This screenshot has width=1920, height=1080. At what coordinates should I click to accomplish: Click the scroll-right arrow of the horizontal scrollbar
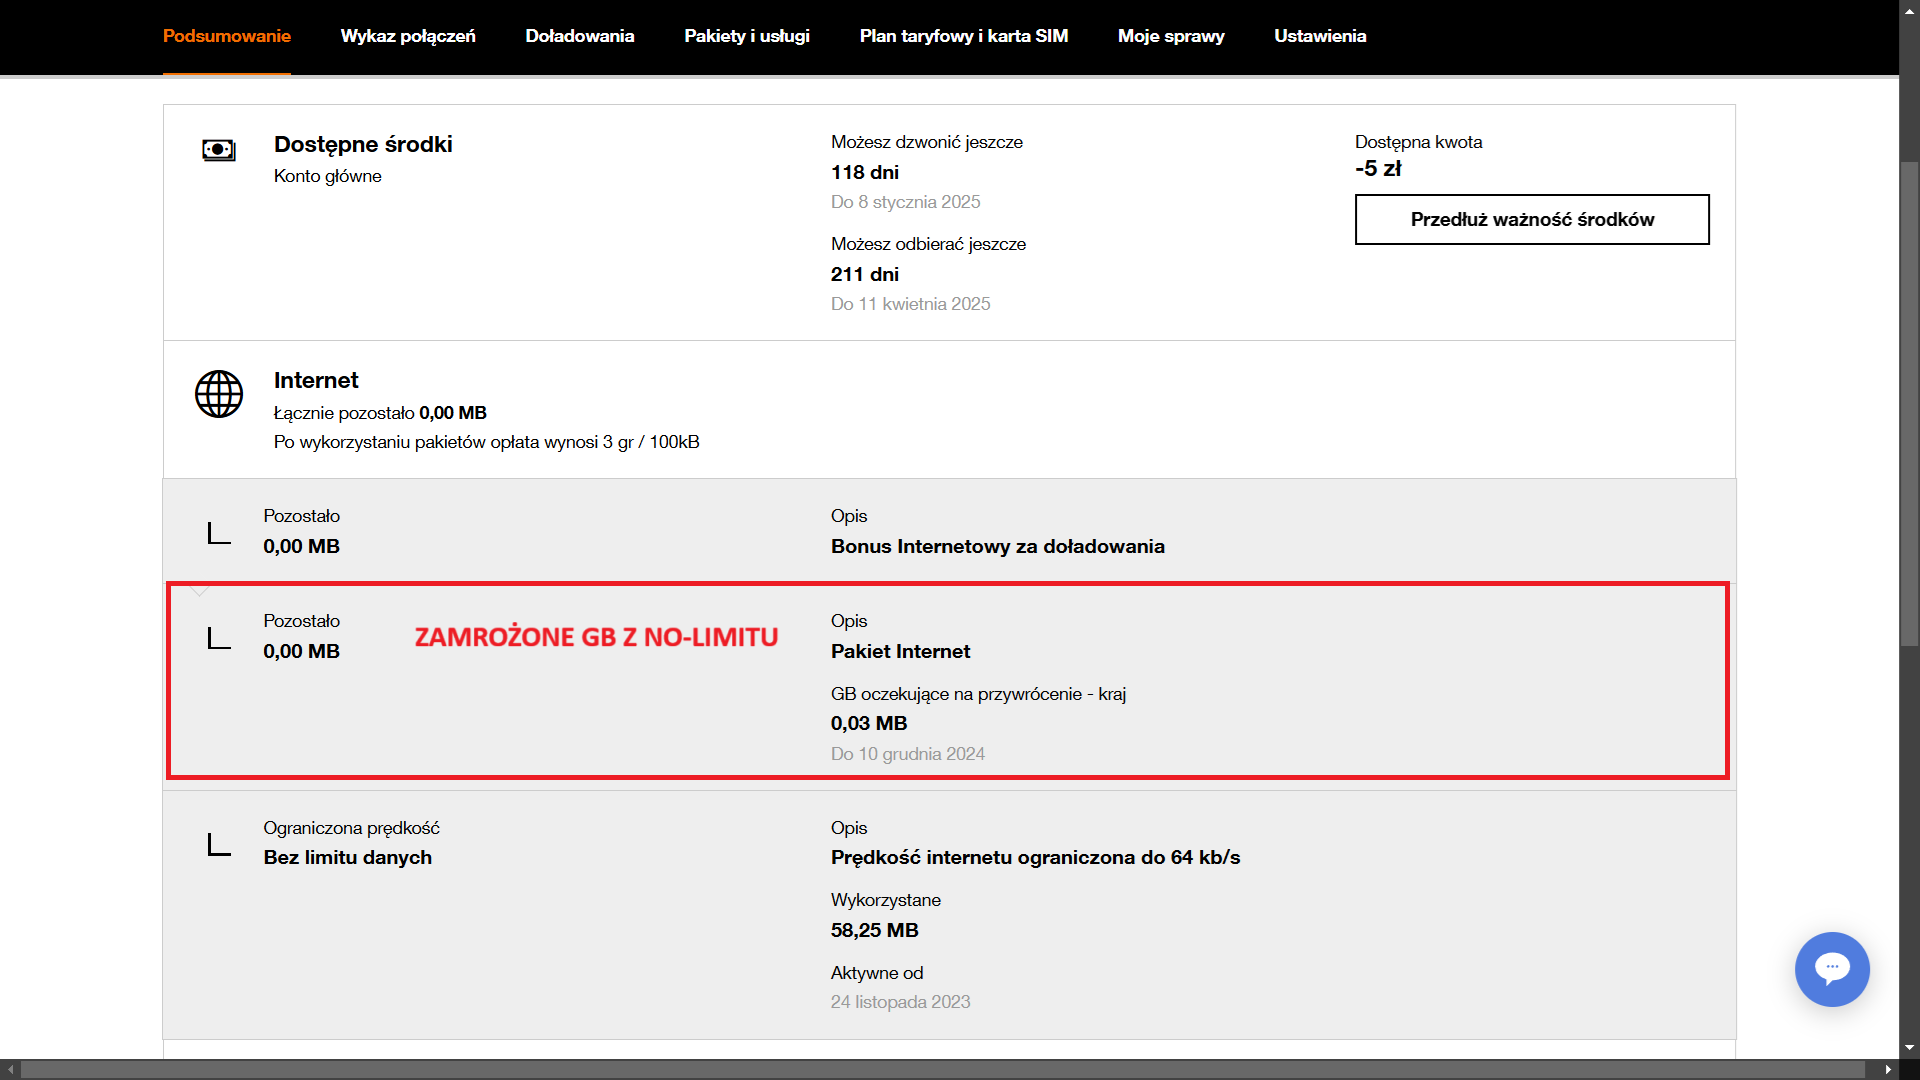pos(1889,1070)
